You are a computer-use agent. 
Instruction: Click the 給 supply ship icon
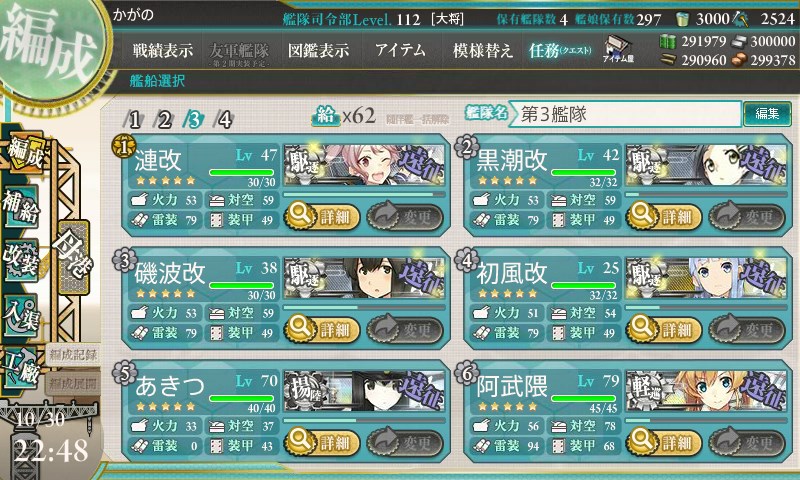tap(326, 117)
